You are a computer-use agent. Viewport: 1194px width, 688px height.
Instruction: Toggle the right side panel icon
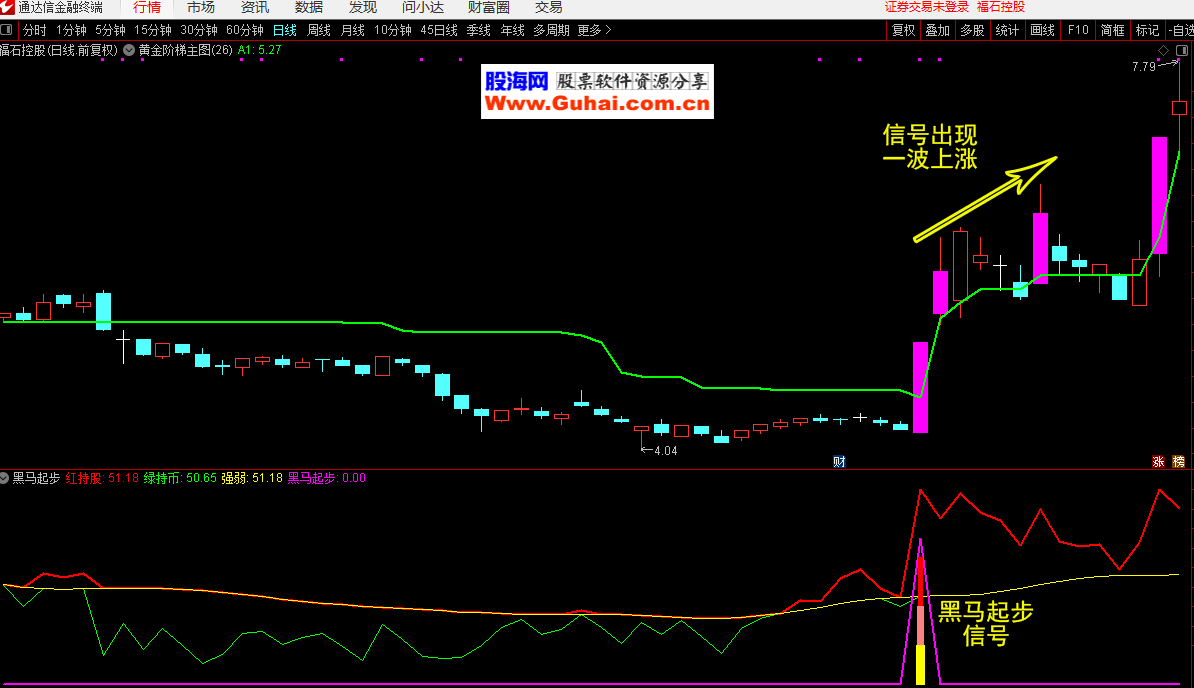point(1181,50)
